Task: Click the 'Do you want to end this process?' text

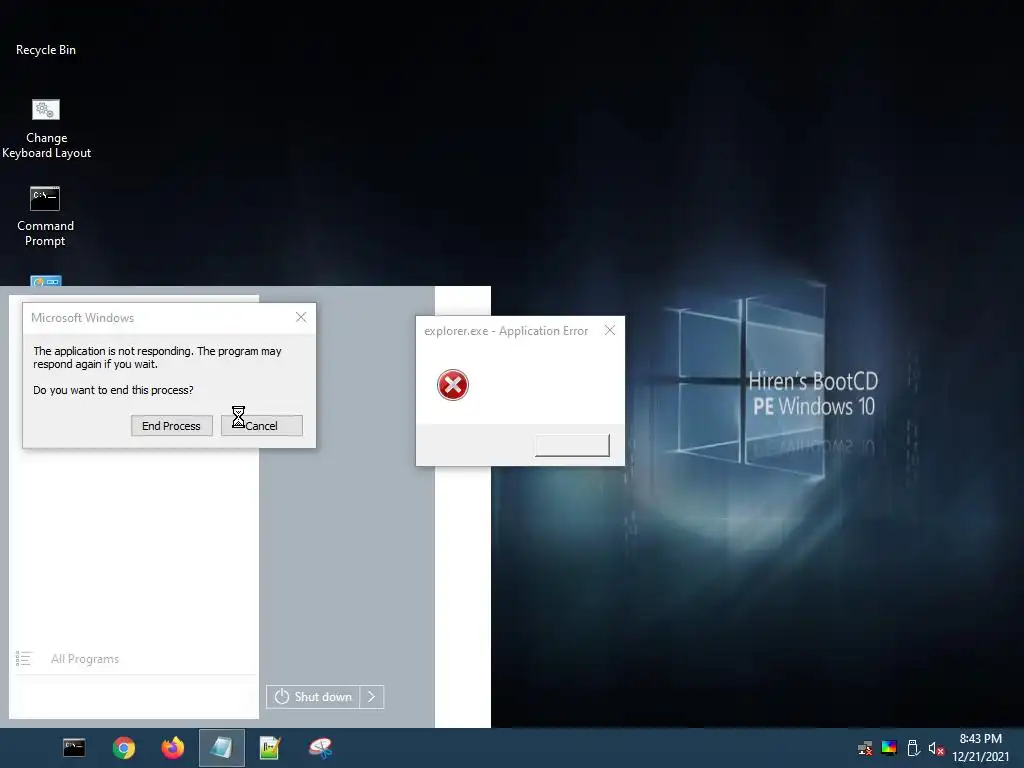Action: pos(113,390)
